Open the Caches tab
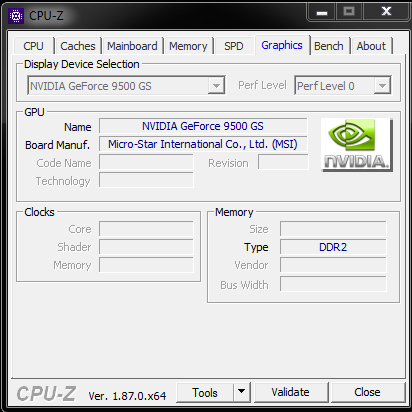The height and width of the screenshot is (412, 412). [78, 46]
